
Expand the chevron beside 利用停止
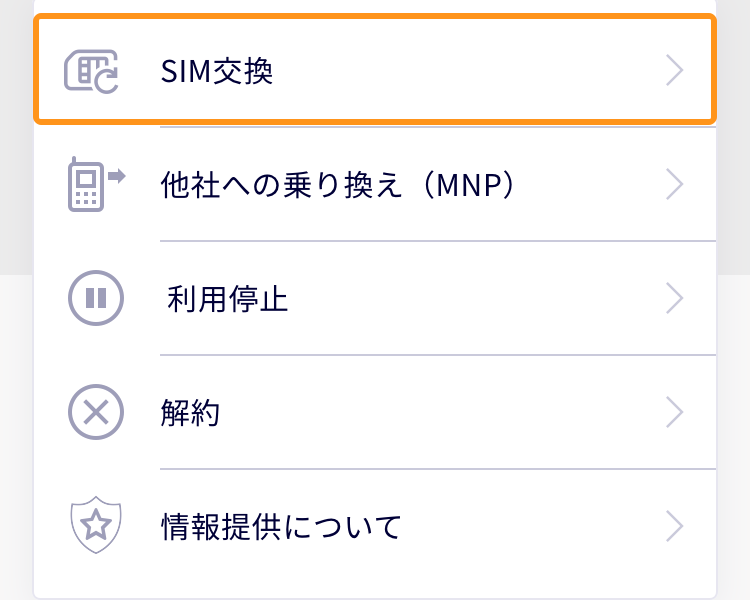[x=674, y=298]
